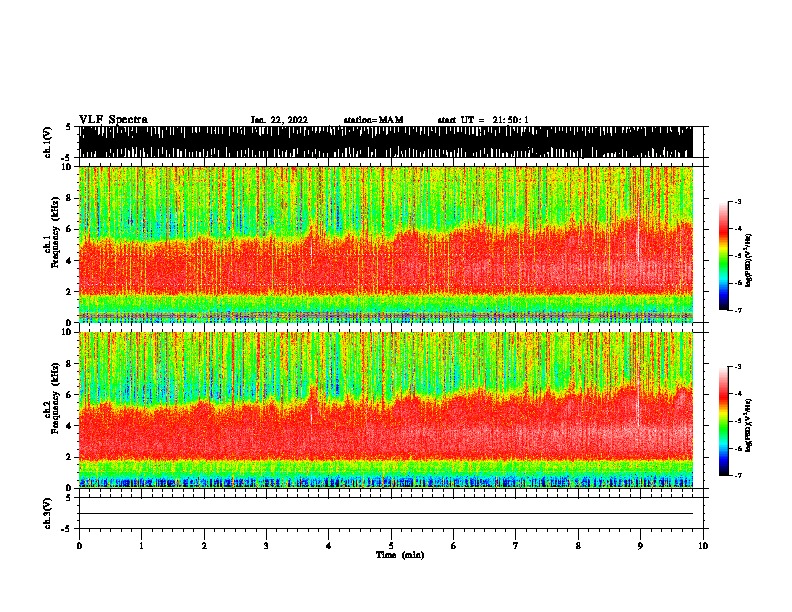Click the "10" tick on ch.2 frequency axis
Screen dimensions: 792x612
[x=68, y=332]
